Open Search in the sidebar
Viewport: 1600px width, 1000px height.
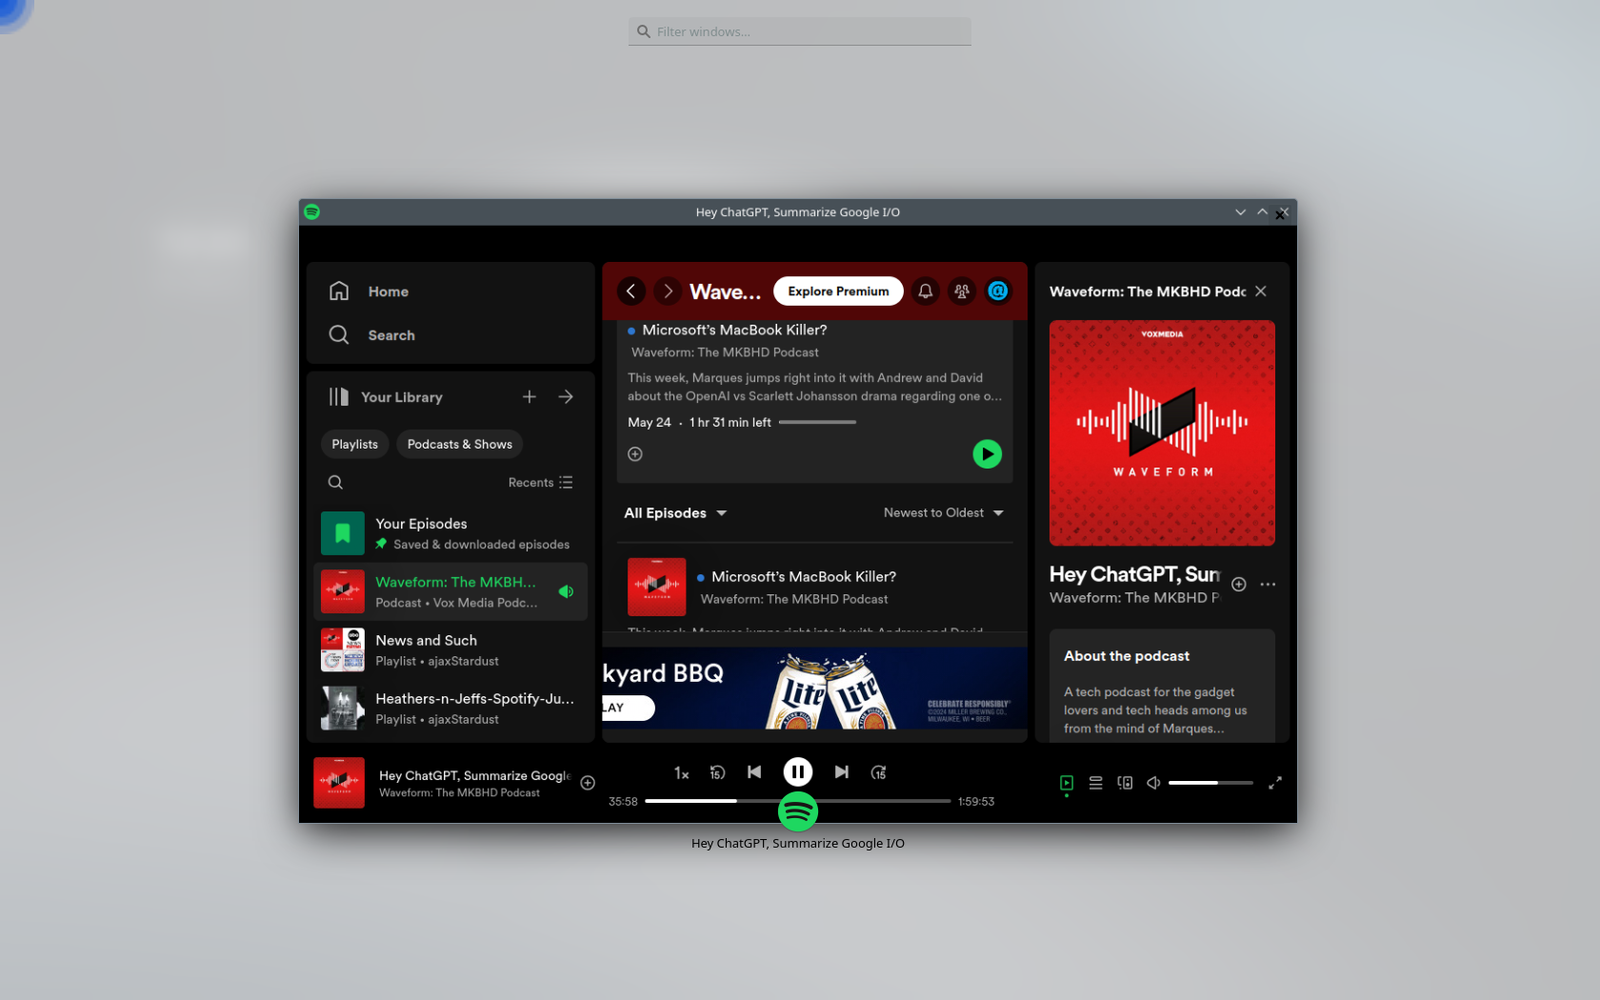coord(371,335)
